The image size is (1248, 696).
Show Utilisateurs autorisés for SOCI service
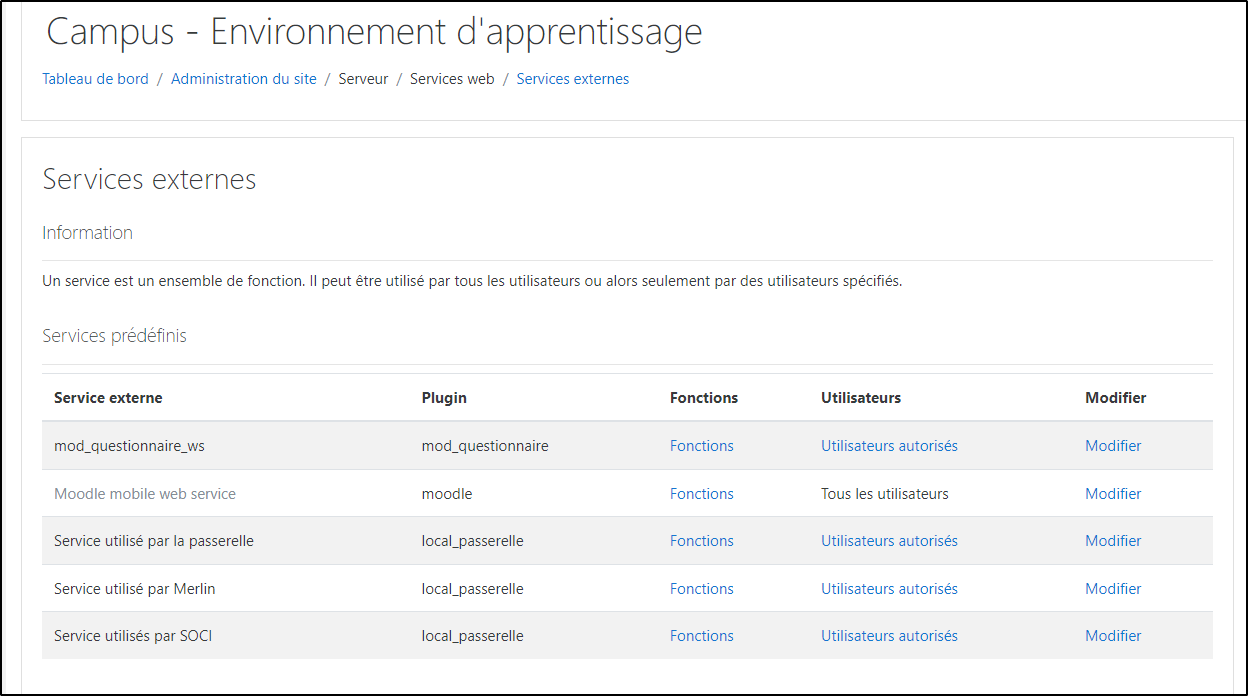(x=889, y=636)
